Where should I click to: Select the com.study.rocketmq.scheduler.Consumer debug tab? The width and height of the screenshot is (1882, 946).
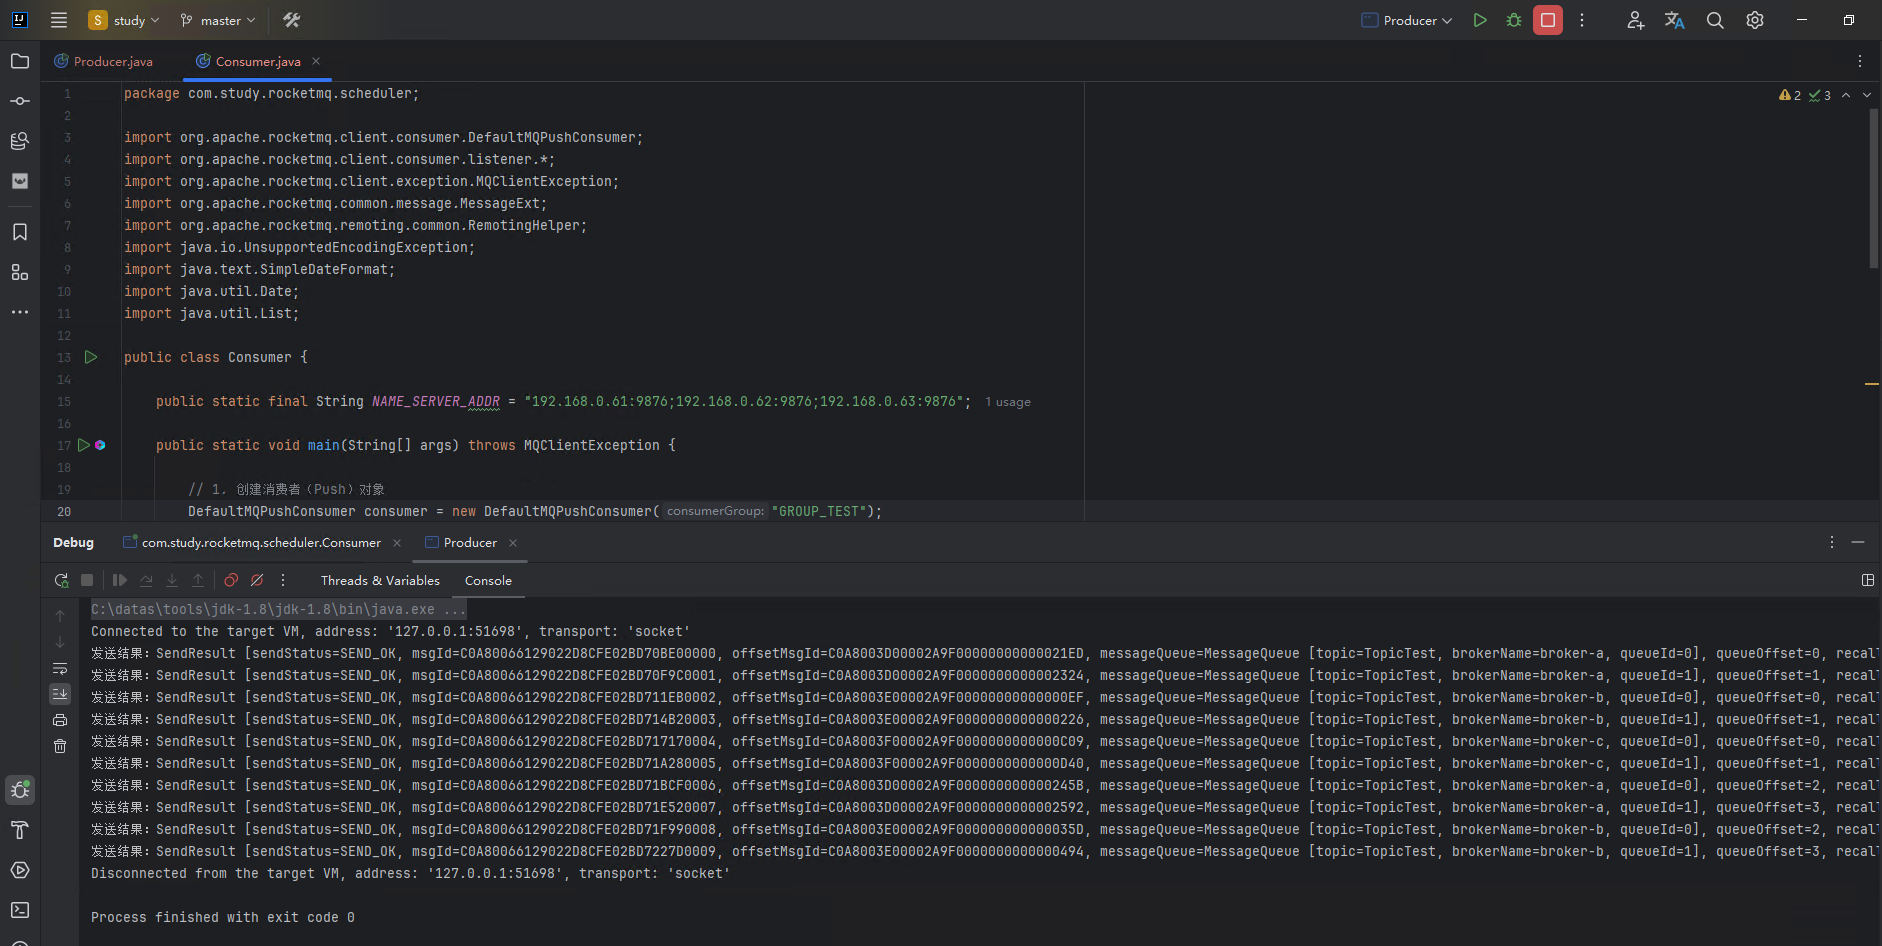coord(261,542)
